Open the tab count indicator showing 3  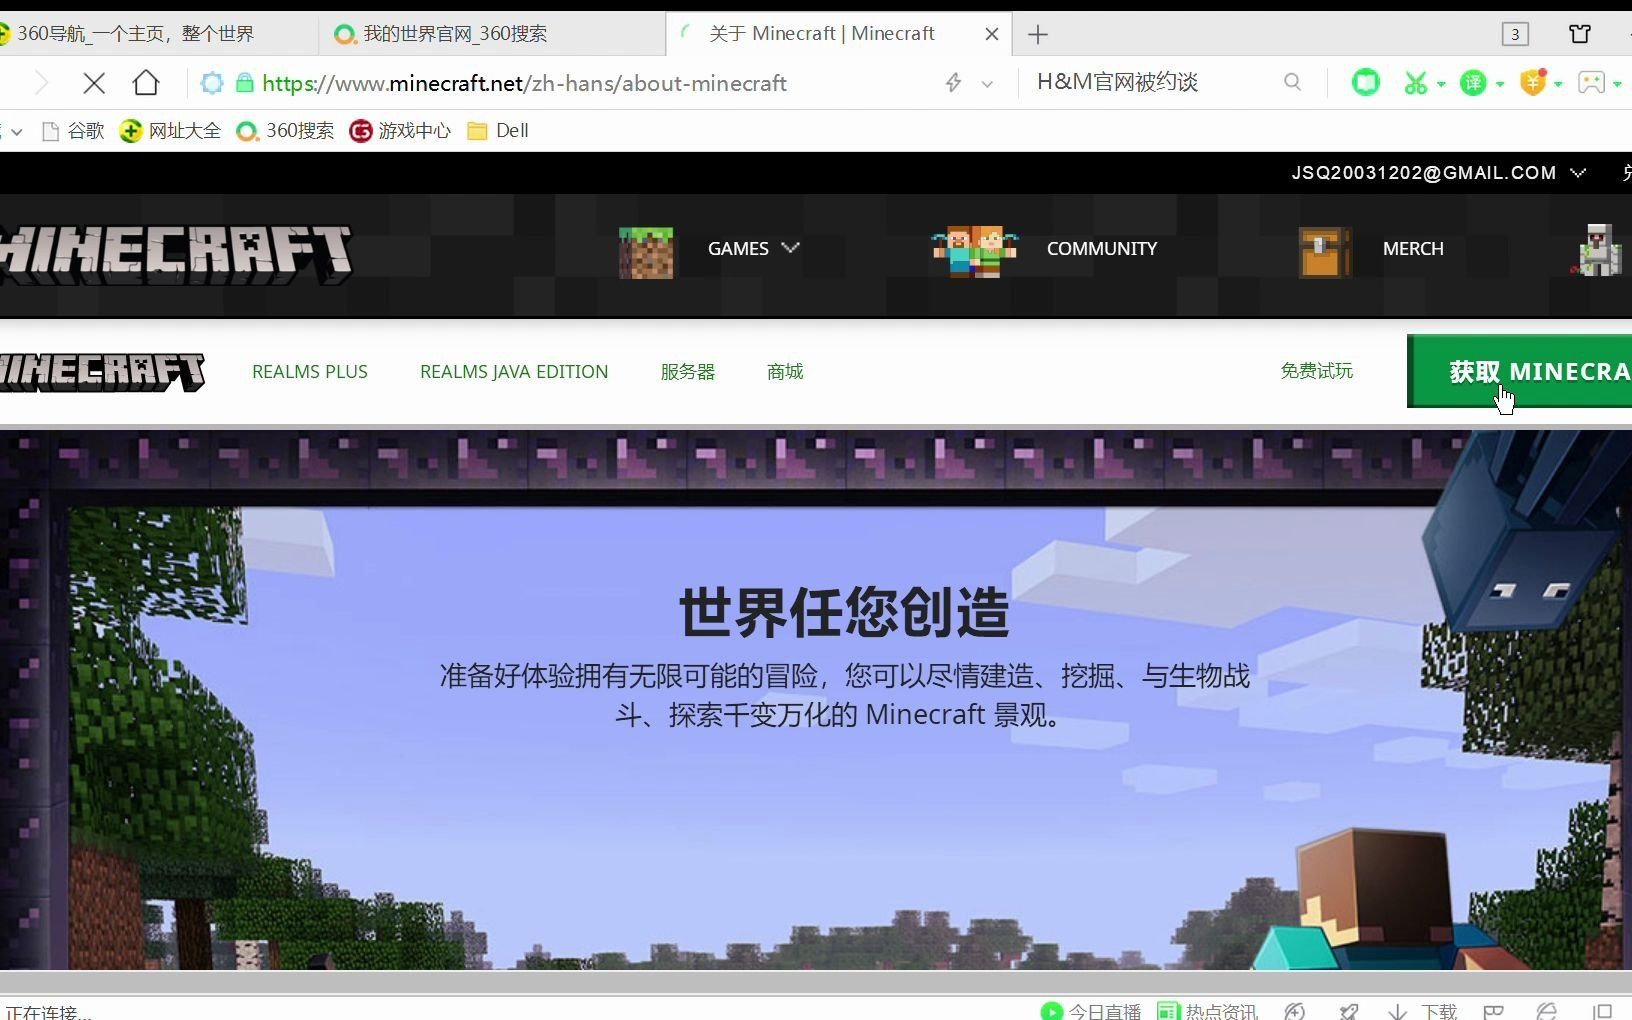coord(1515,34)
